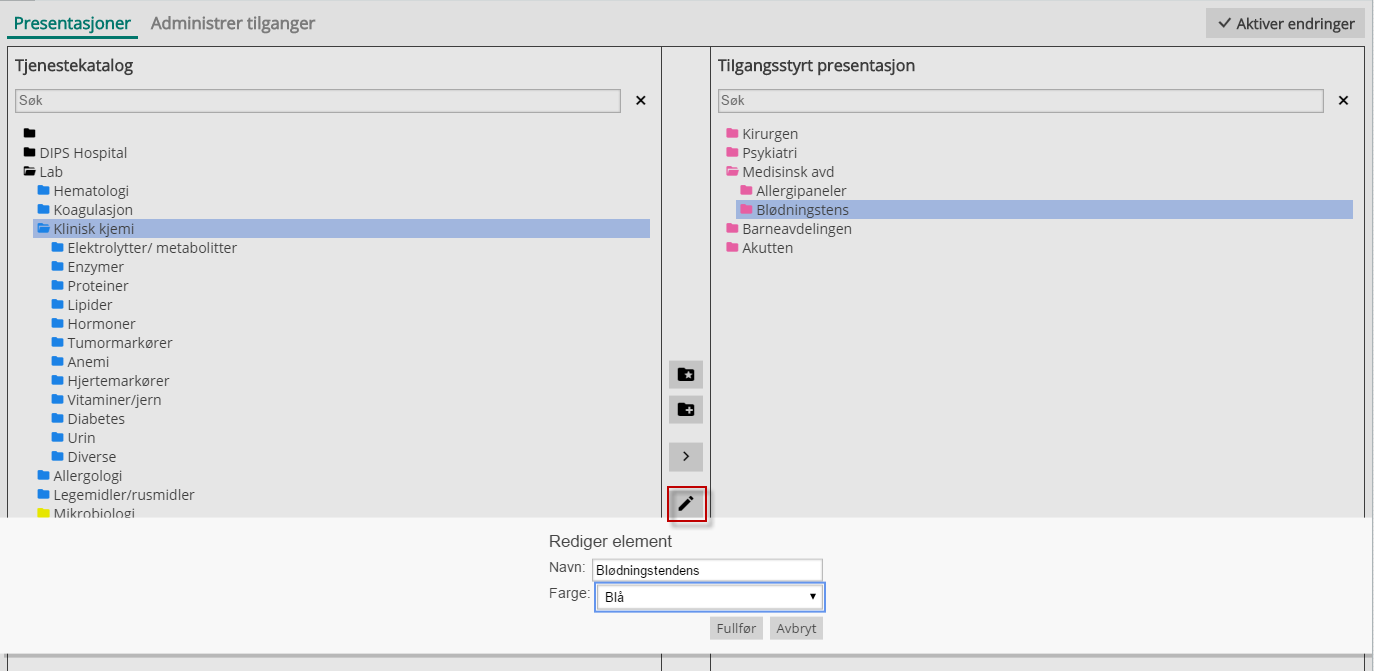Click the folder with star icon
1374x671 pixels.
(x=686, y=375)
